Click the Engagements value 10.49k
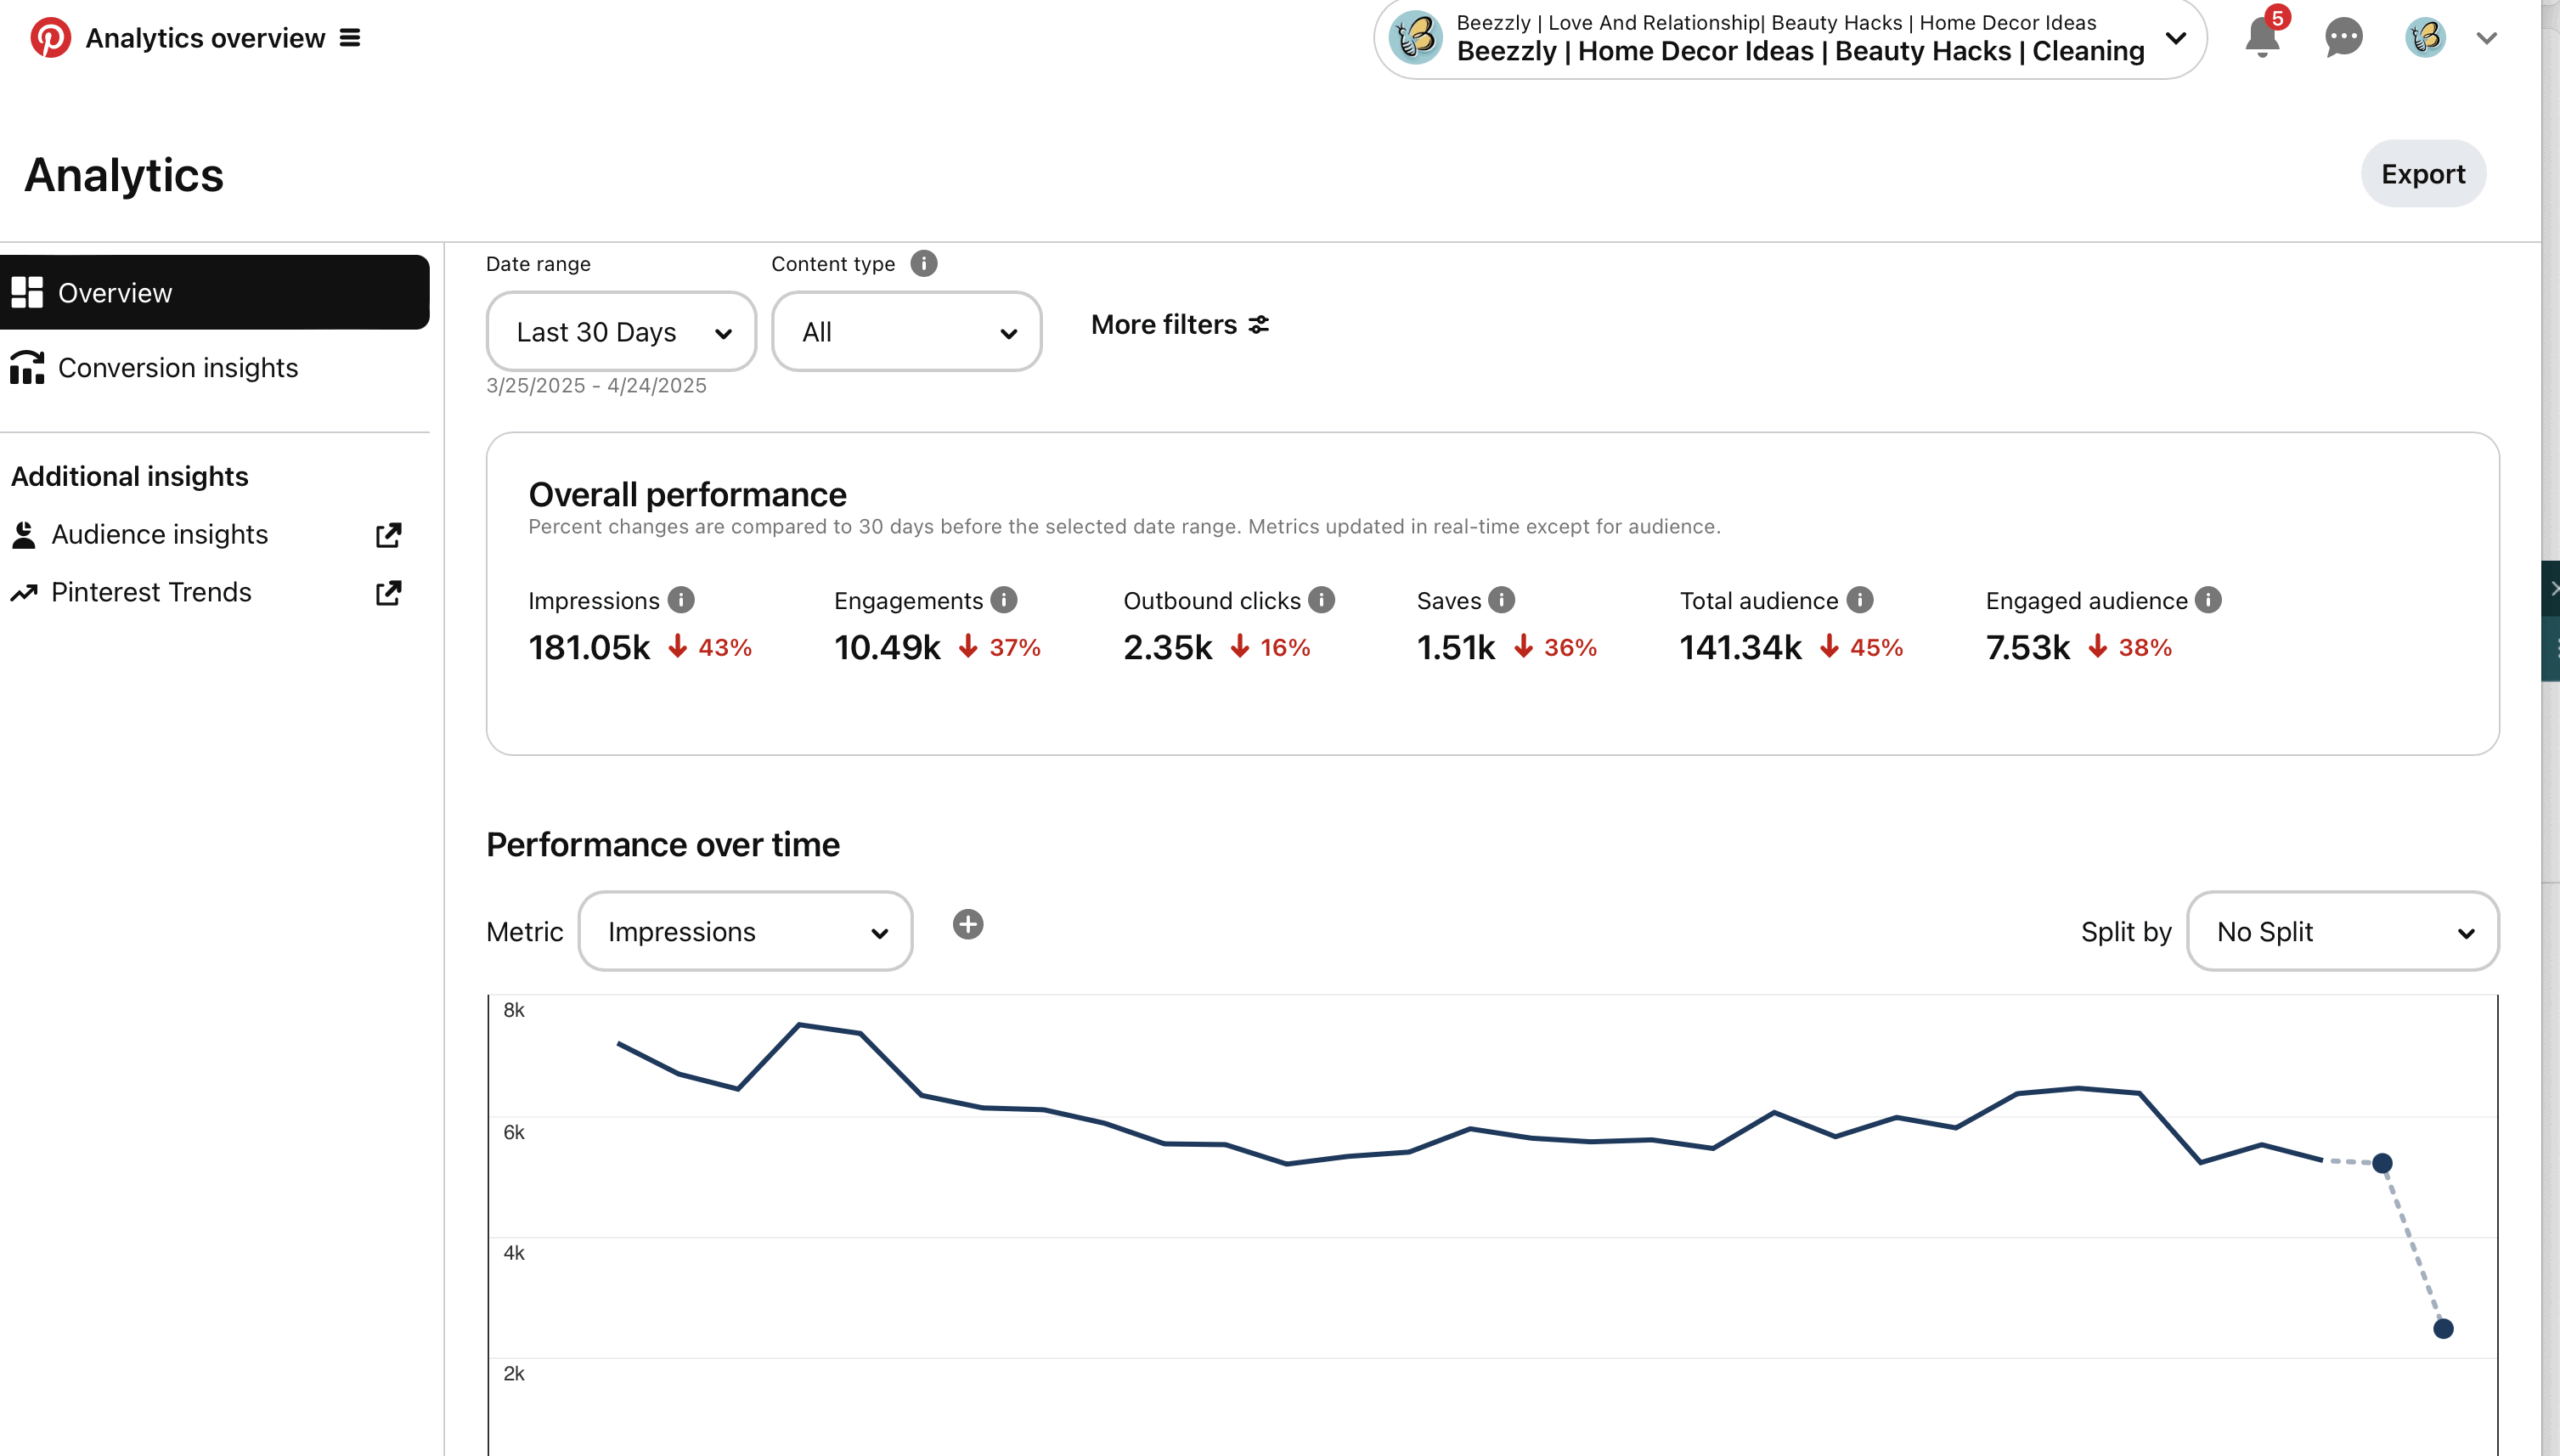Image resolution: width=2560 pixels, height=1456 pixels. (x=887, y=648)
